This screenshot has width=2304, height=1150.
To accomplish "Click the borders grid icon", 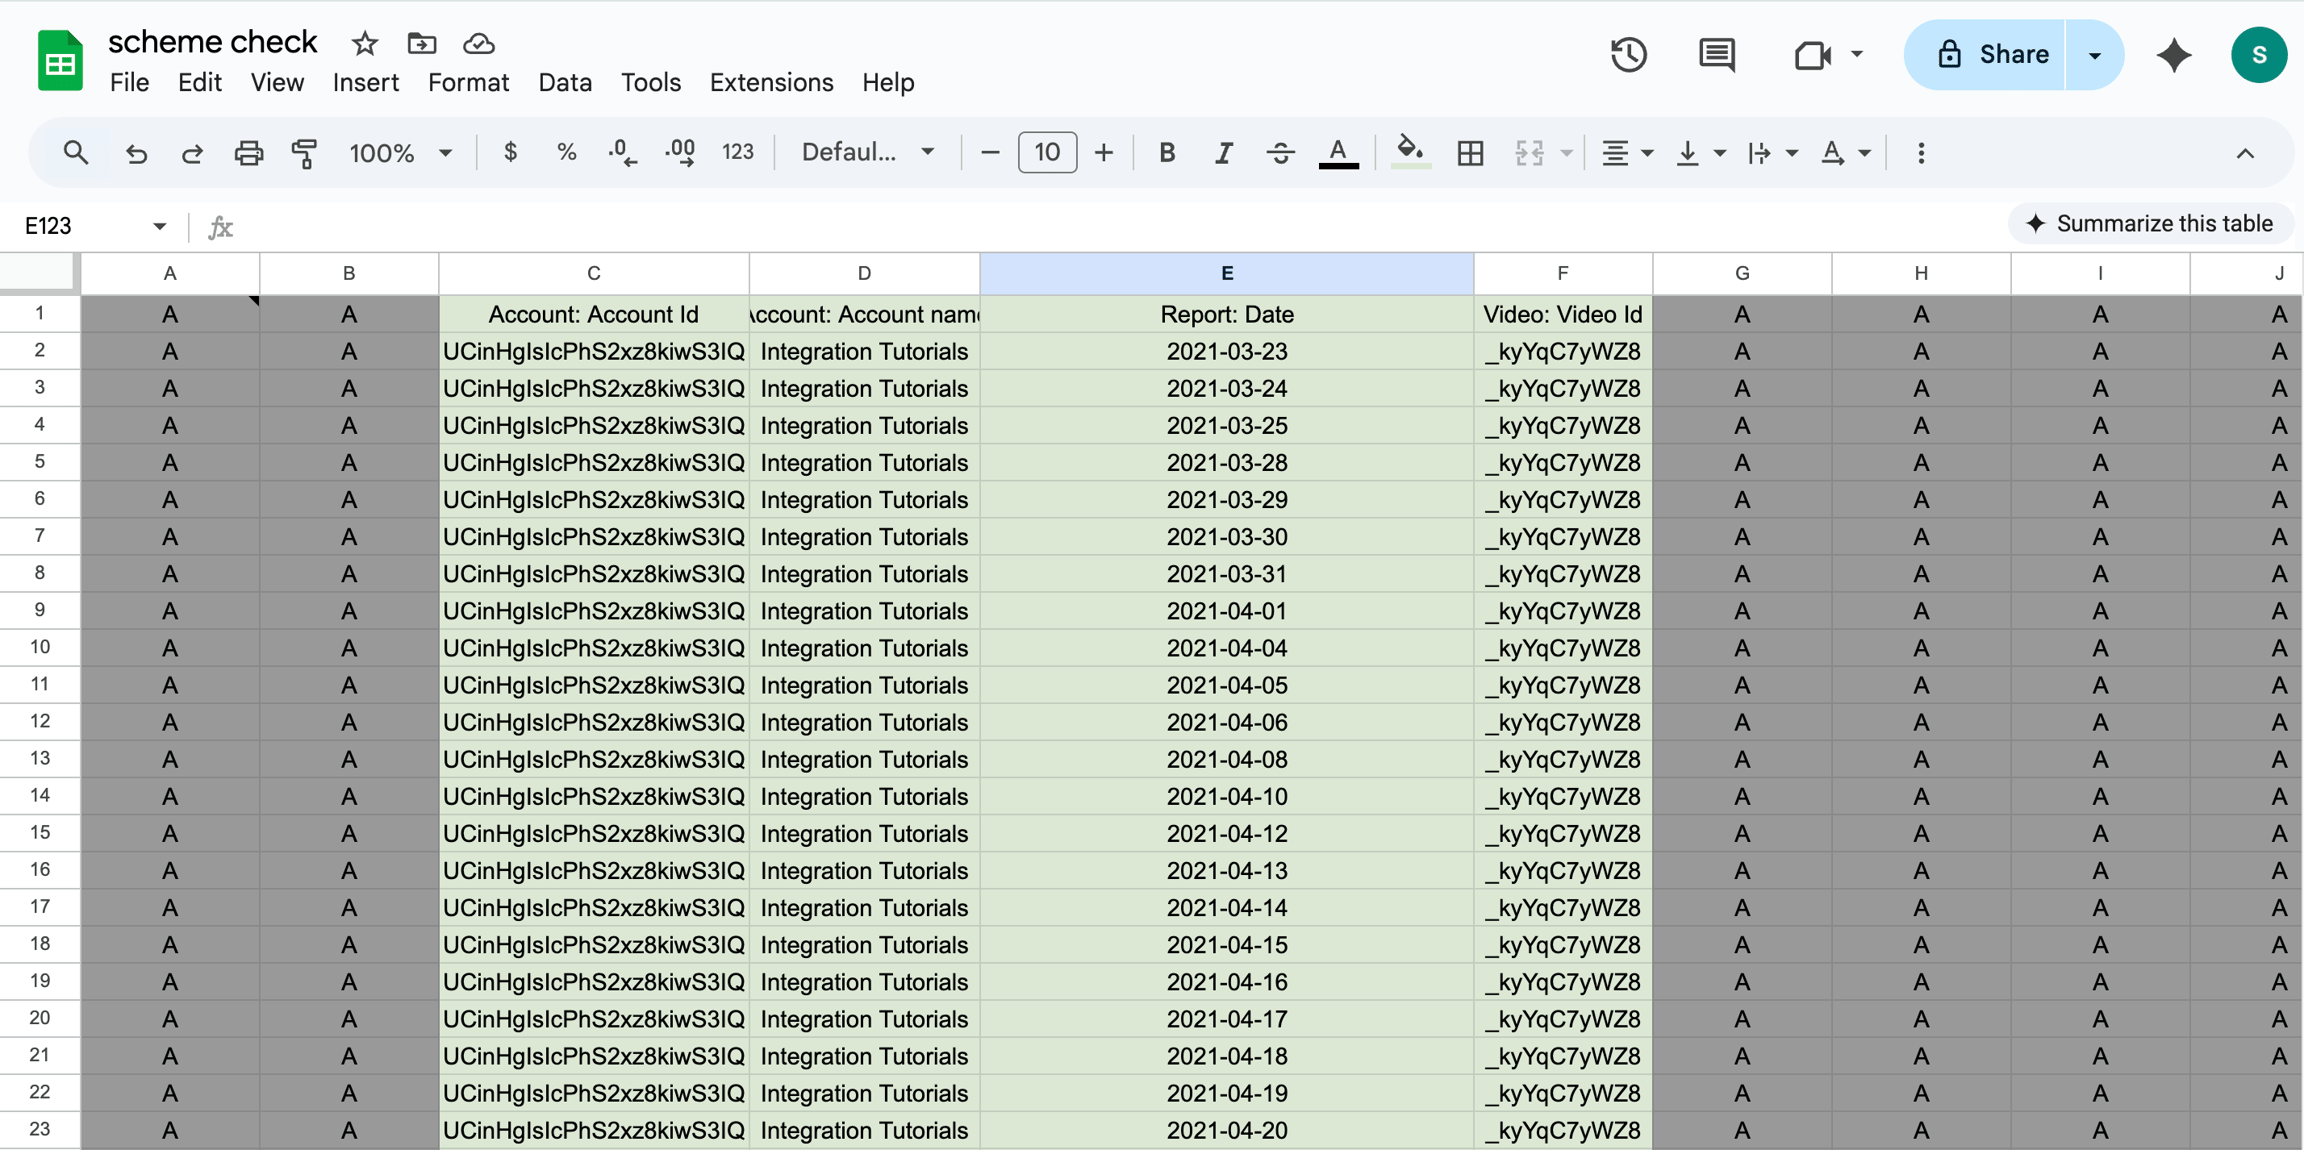I will (x=1470, y=153).
